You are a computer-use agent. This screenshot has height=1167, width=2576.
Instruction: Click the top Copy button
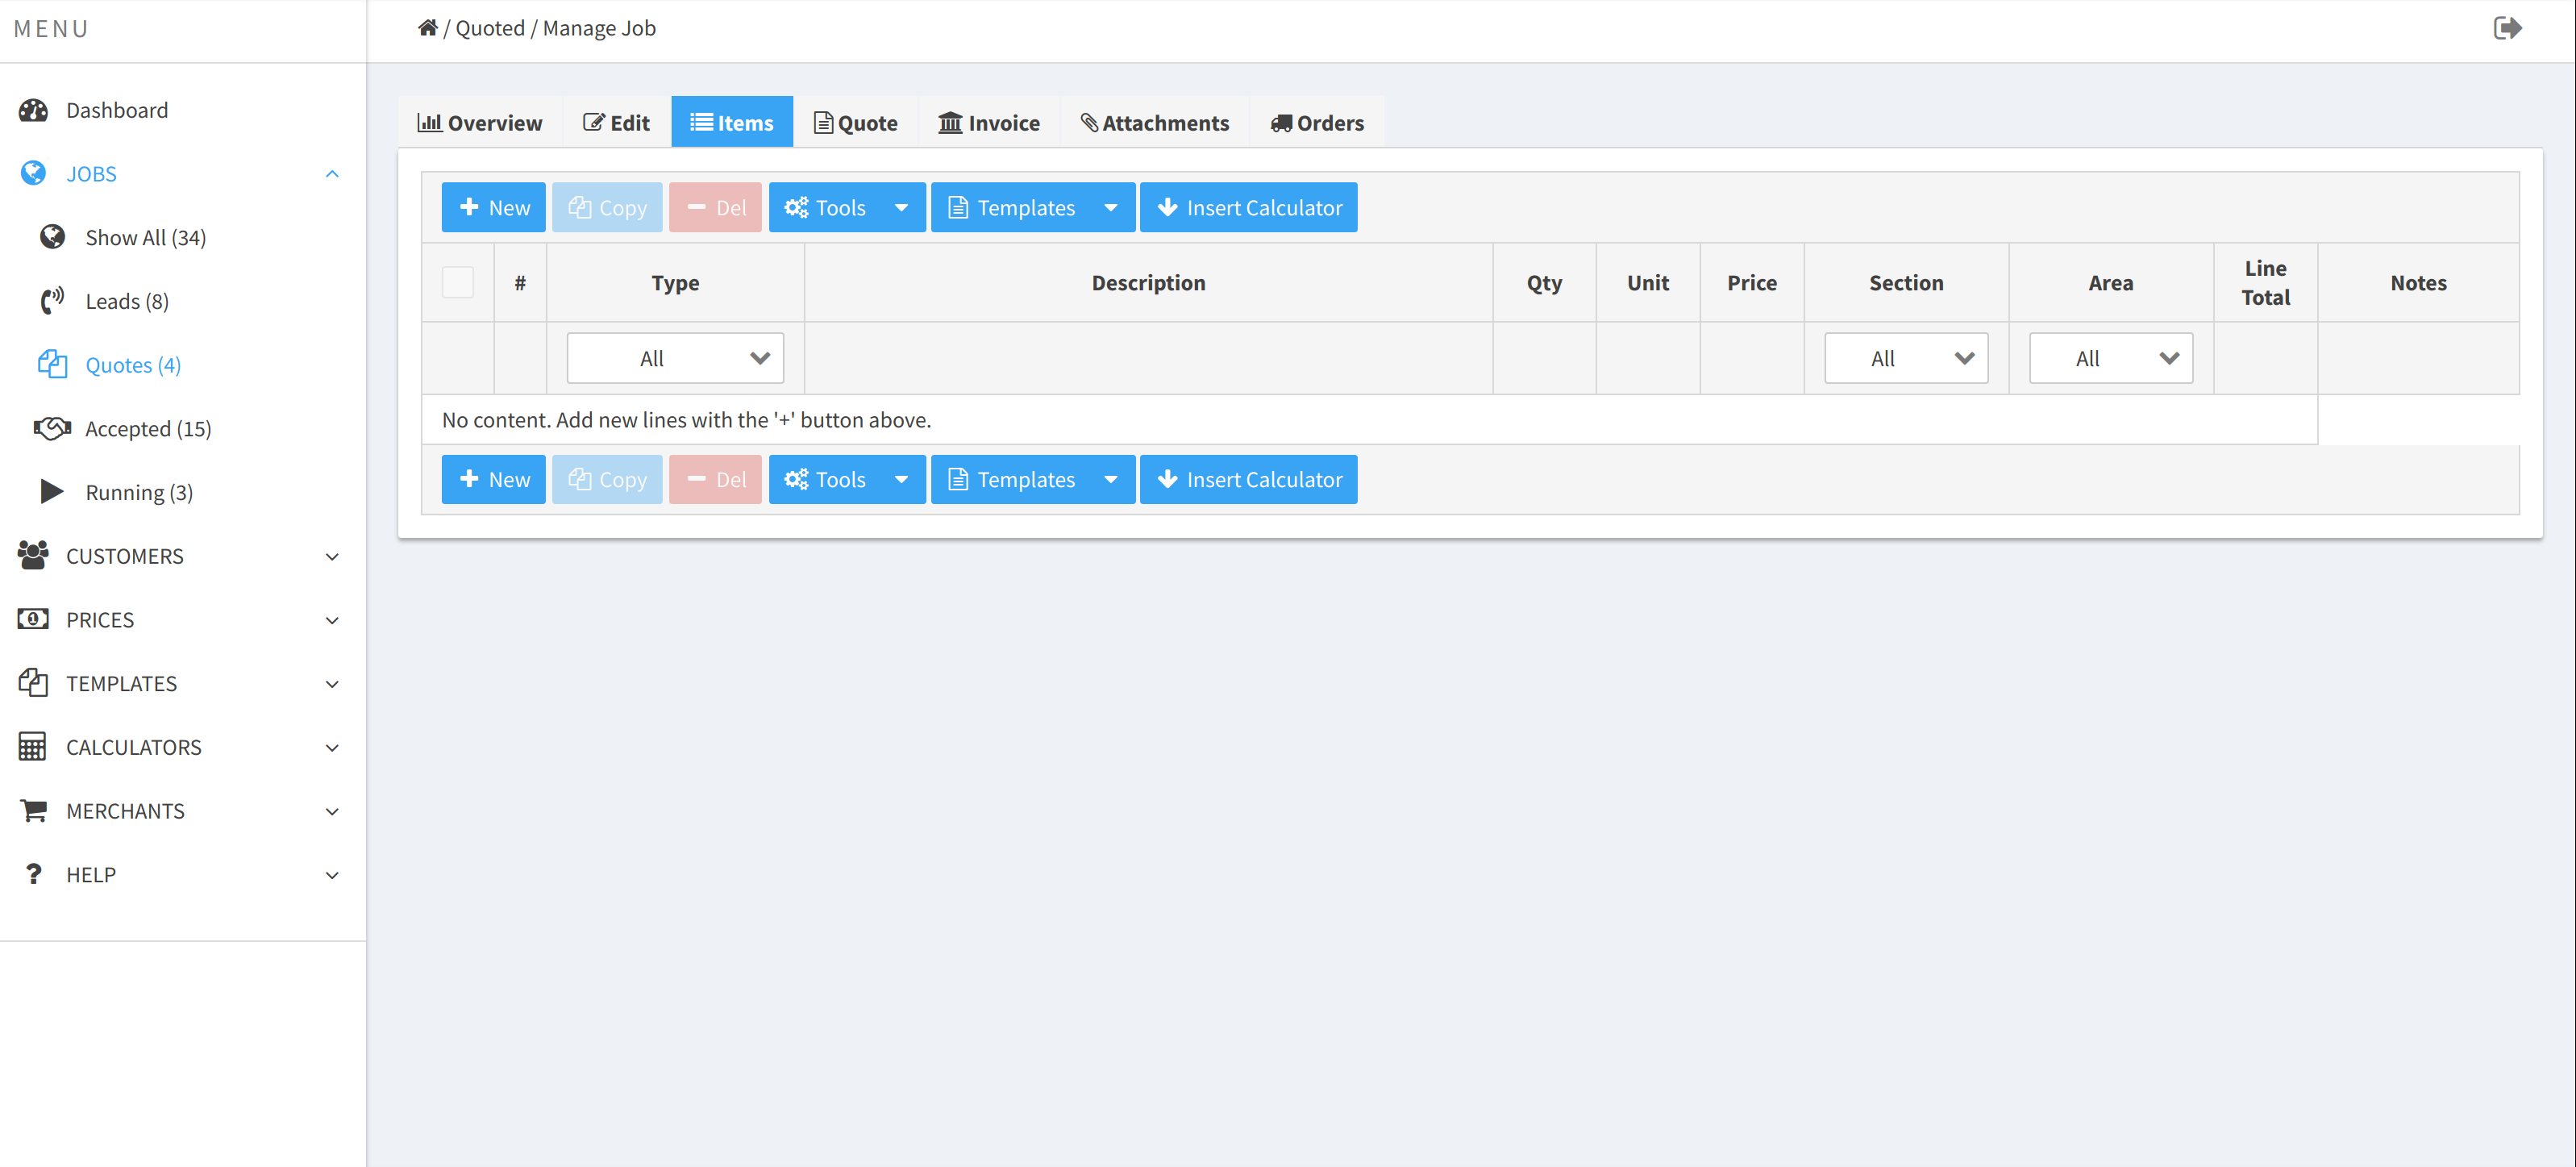point(607,208)
